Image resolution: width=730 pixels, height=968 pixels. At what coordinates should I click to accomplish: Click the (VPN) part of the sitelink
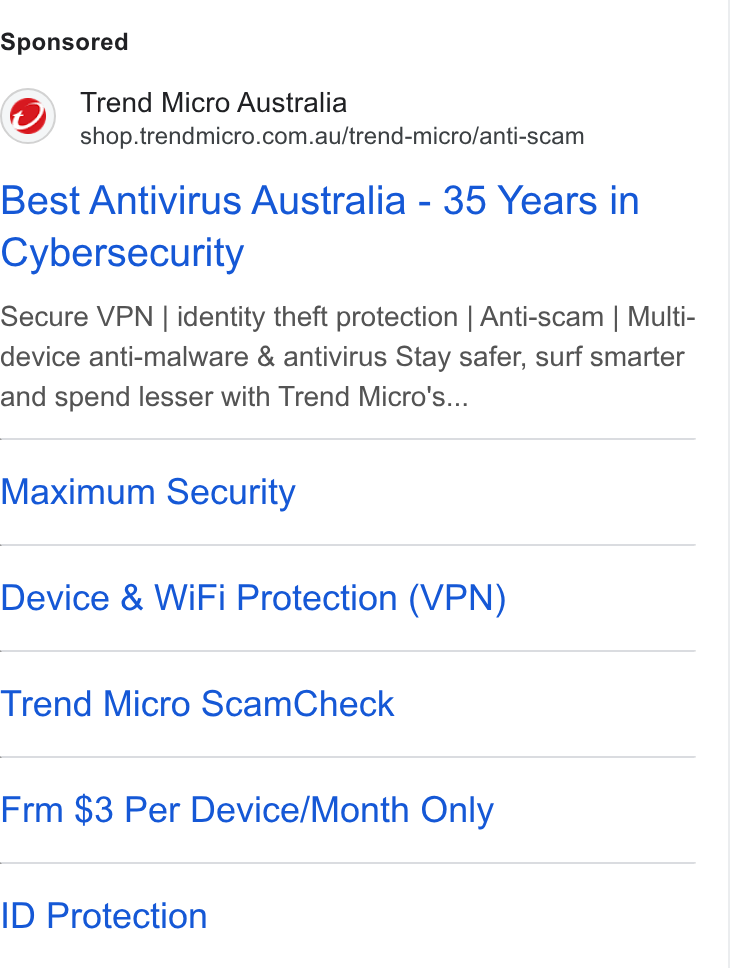pos(457,598)
